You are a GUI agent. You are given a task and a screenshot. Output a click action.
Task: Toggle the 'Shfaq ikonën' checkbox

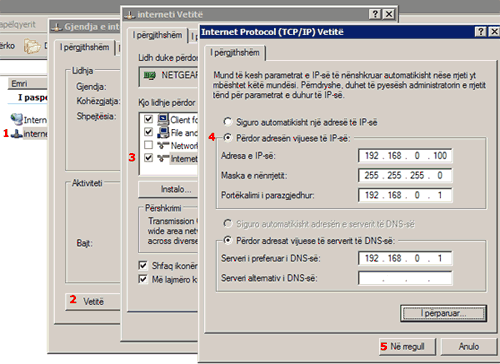point(143,265)
